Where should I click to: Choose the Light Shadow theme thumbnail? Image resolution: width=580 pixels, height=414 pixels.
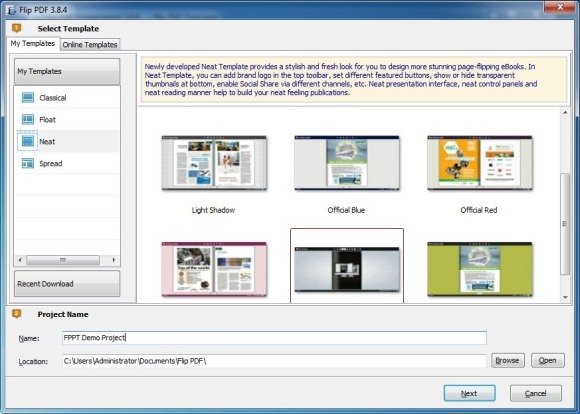tap(214, 163)
